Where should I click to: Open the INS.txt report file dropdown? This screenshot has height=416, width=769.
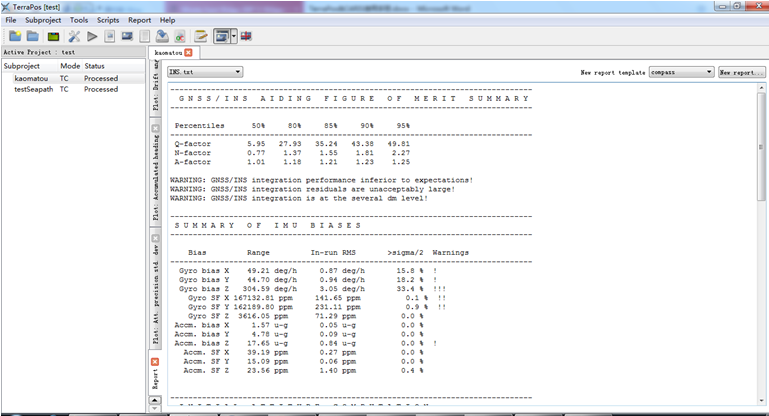click(x=205, y=72)
